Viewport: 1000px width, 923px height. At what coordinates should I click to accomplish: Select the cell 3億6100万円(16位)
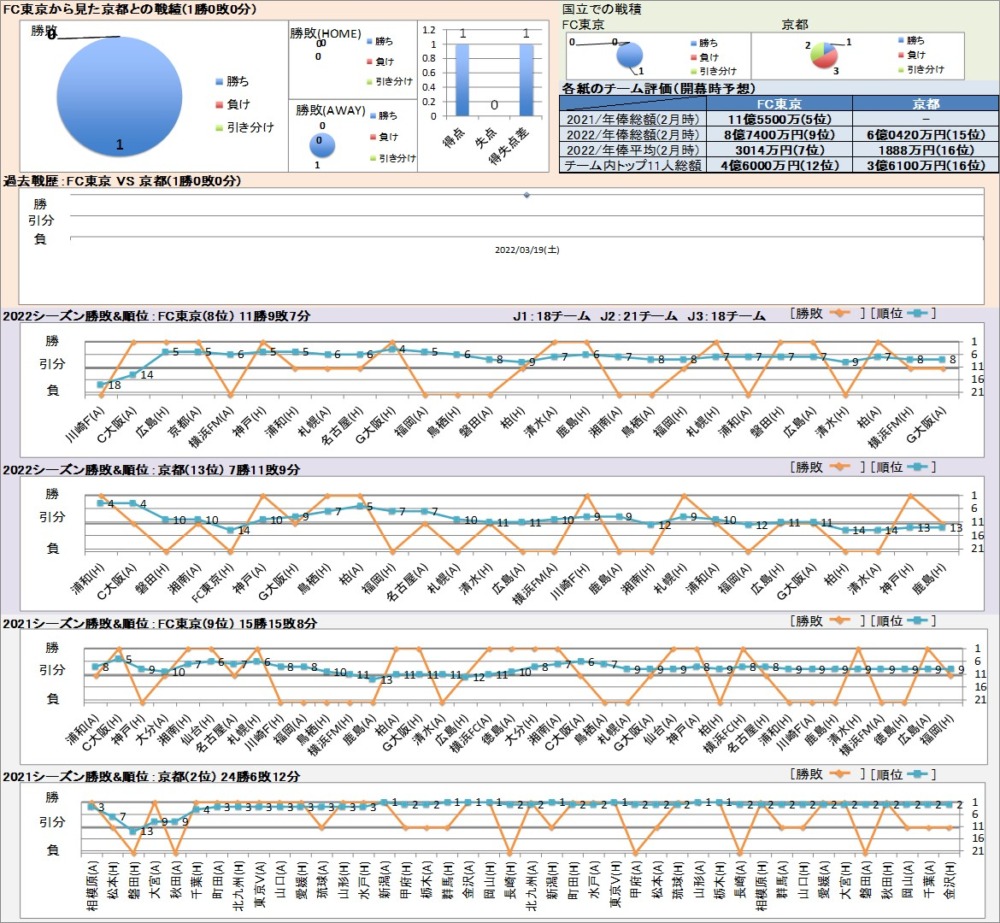[x=925, y=165]
